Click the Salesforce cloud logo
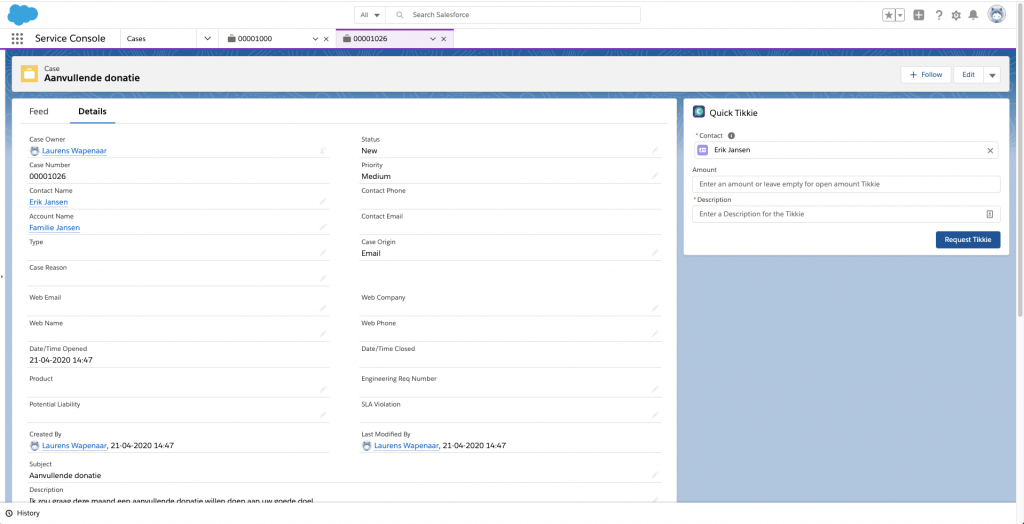Screen dimensions: 1024x524 [x=22, y=14]
